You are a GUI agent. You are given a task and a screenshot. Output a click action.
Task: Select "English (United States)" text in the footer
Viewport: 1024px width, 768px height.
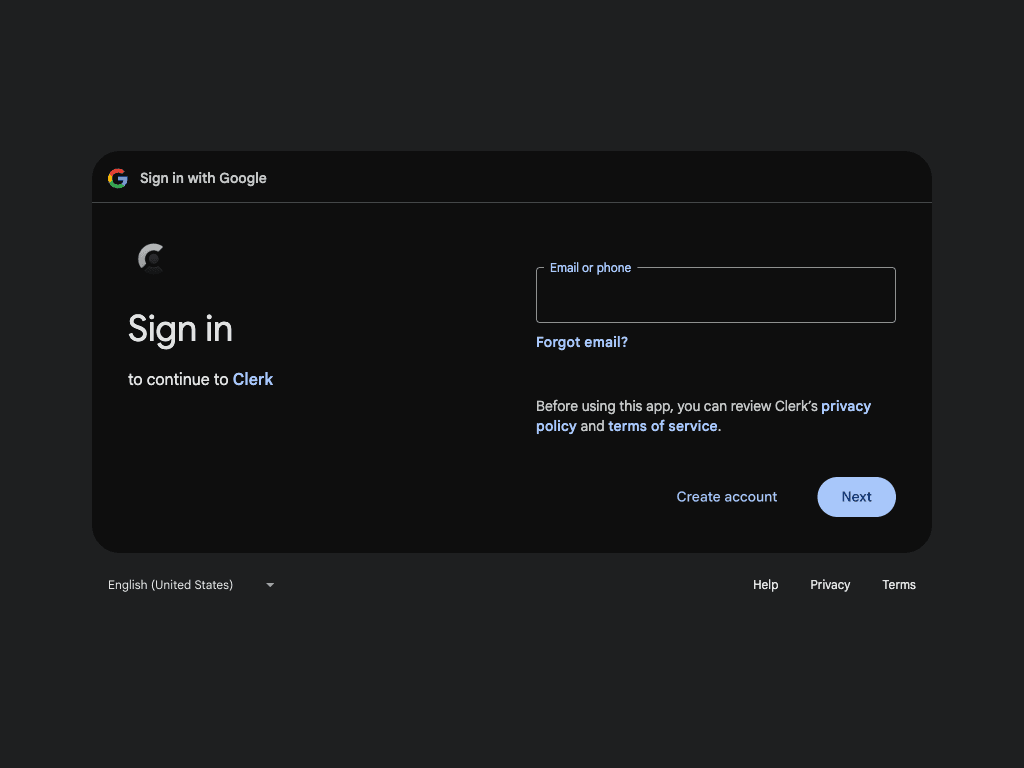tap(170, 585)
